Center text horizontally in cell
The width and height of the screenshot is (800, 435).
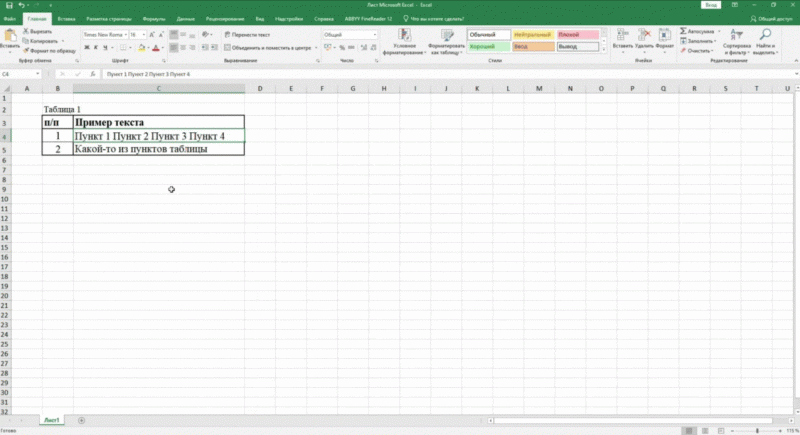183,47
